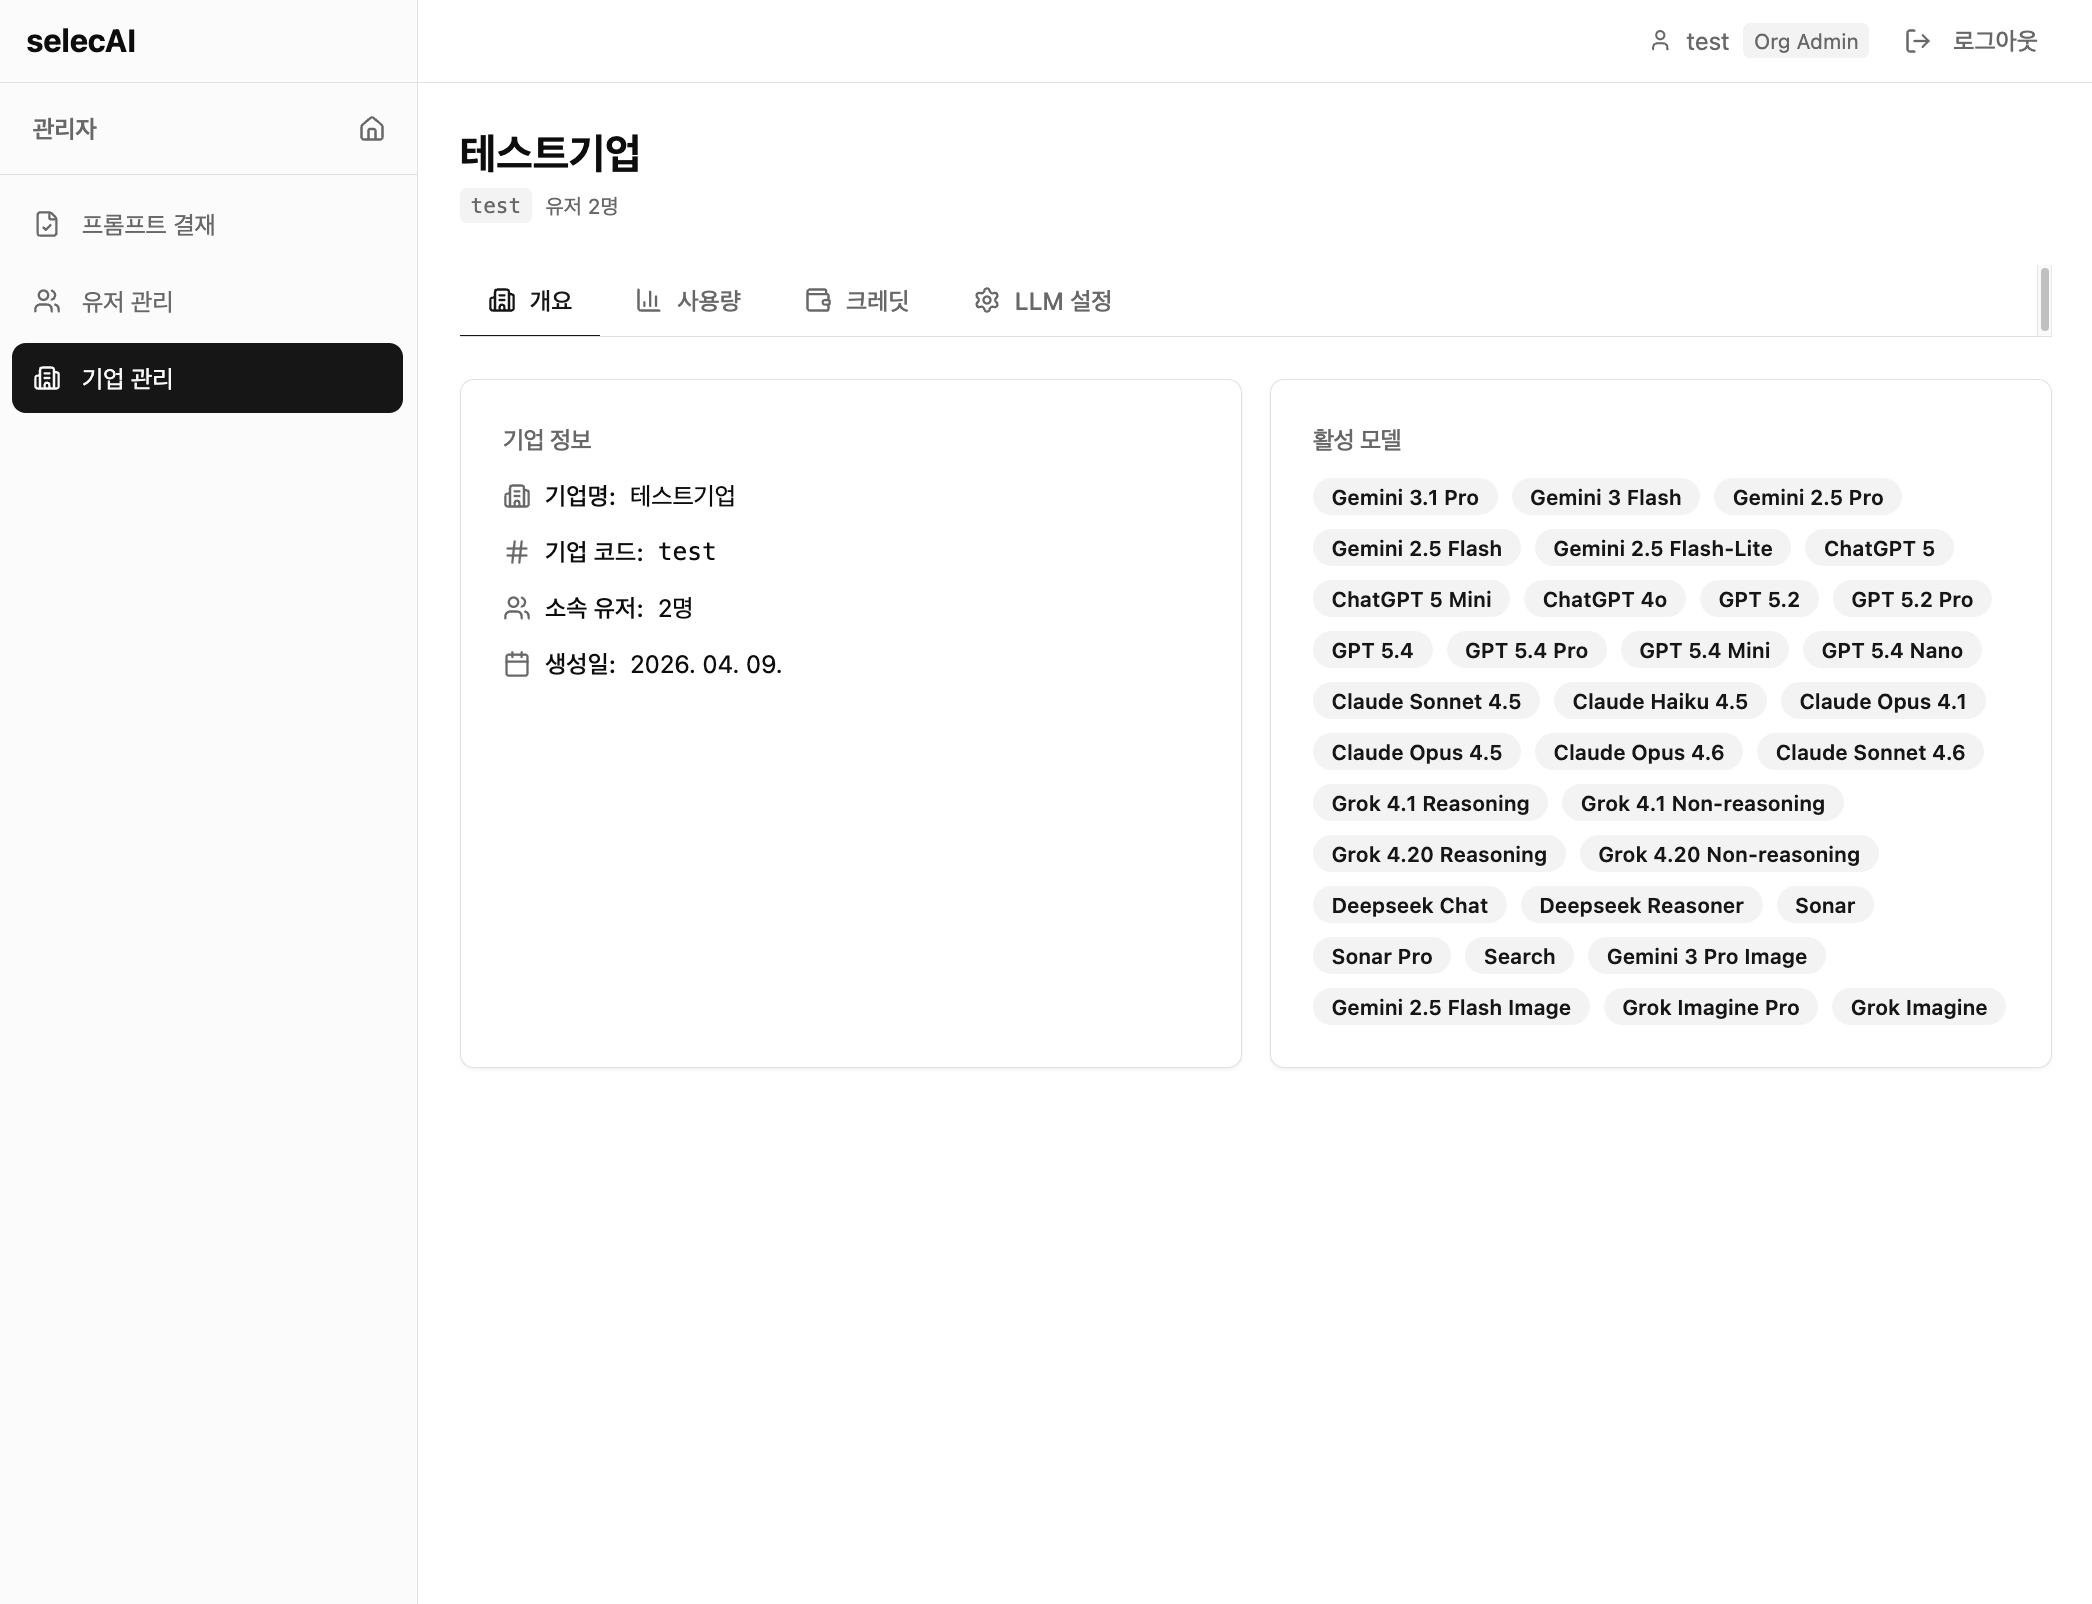The width and height of the screenshot is (2092, 1604).
Task: Click the user profile icon beside test
Action: pos(1660,41)
